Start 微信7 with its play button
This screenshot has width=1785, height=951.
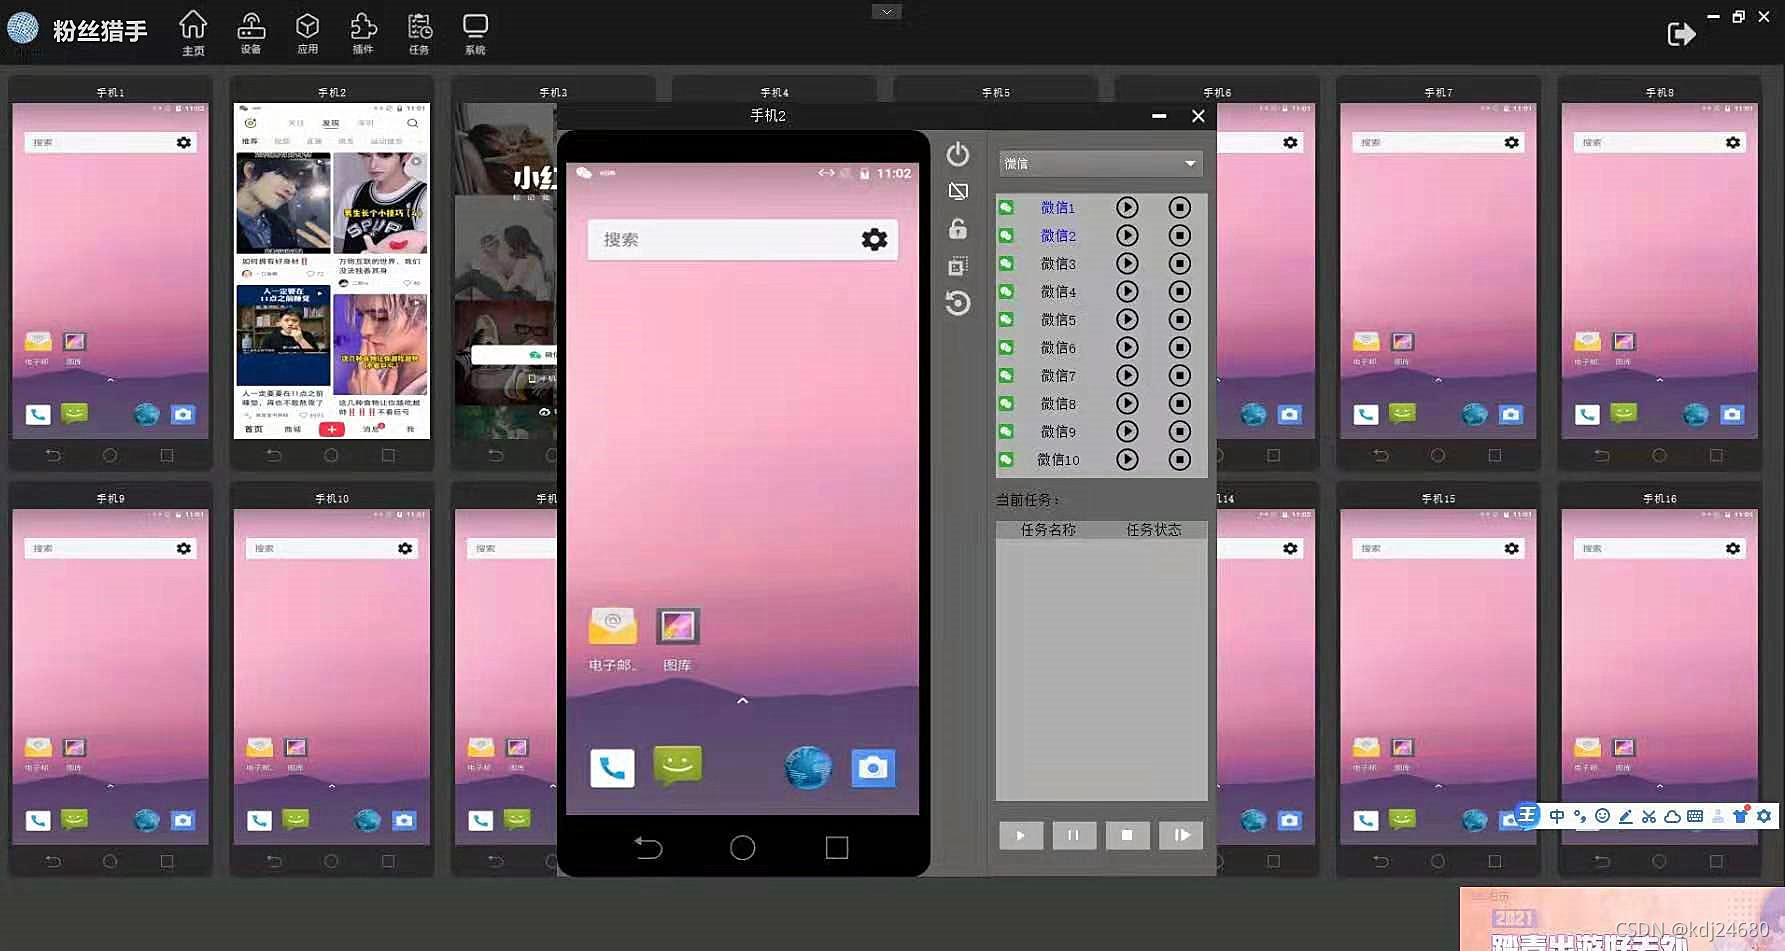pyautogui.click(x=1127, y=375)
